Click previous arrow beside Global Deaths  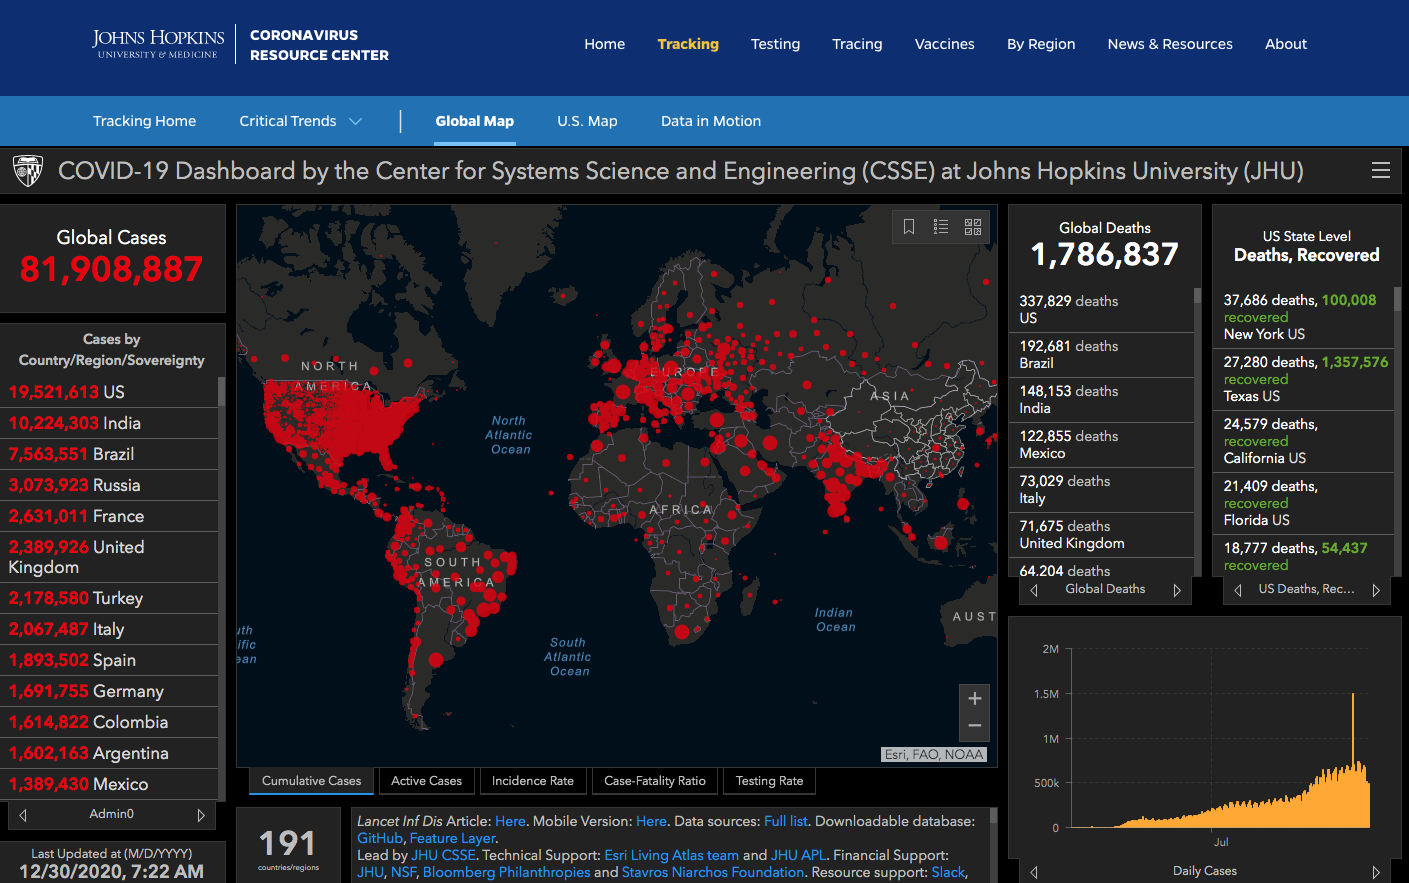(x=1034, y=590)
